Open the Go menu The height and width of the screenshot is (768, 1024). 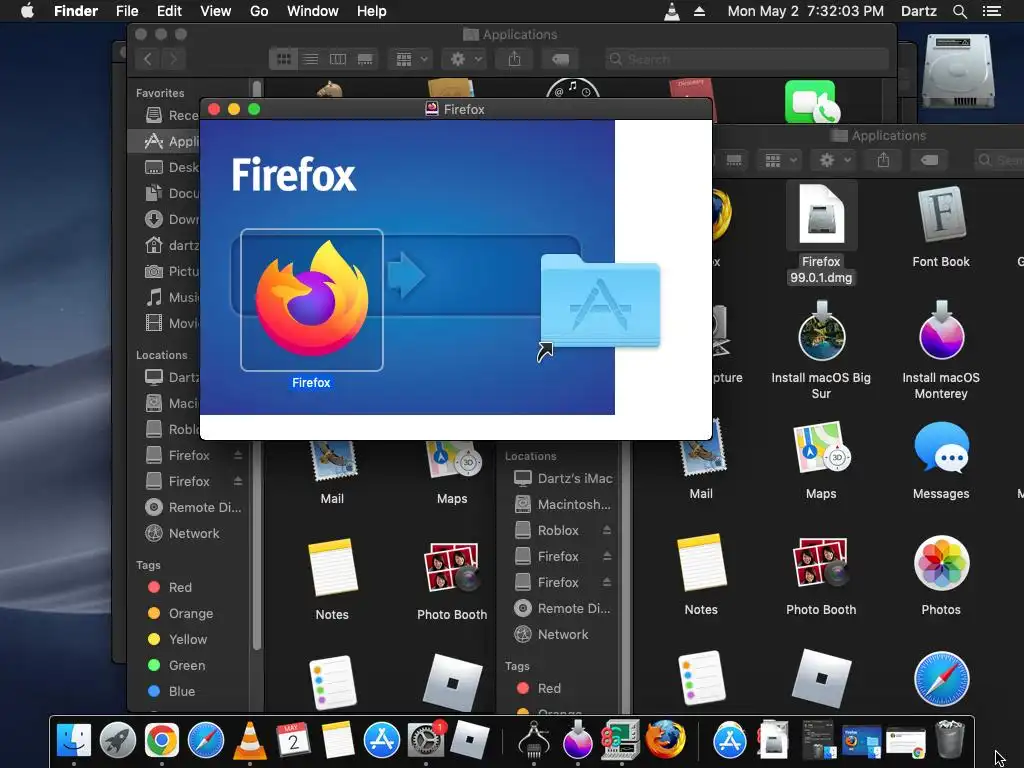(259, 11)
